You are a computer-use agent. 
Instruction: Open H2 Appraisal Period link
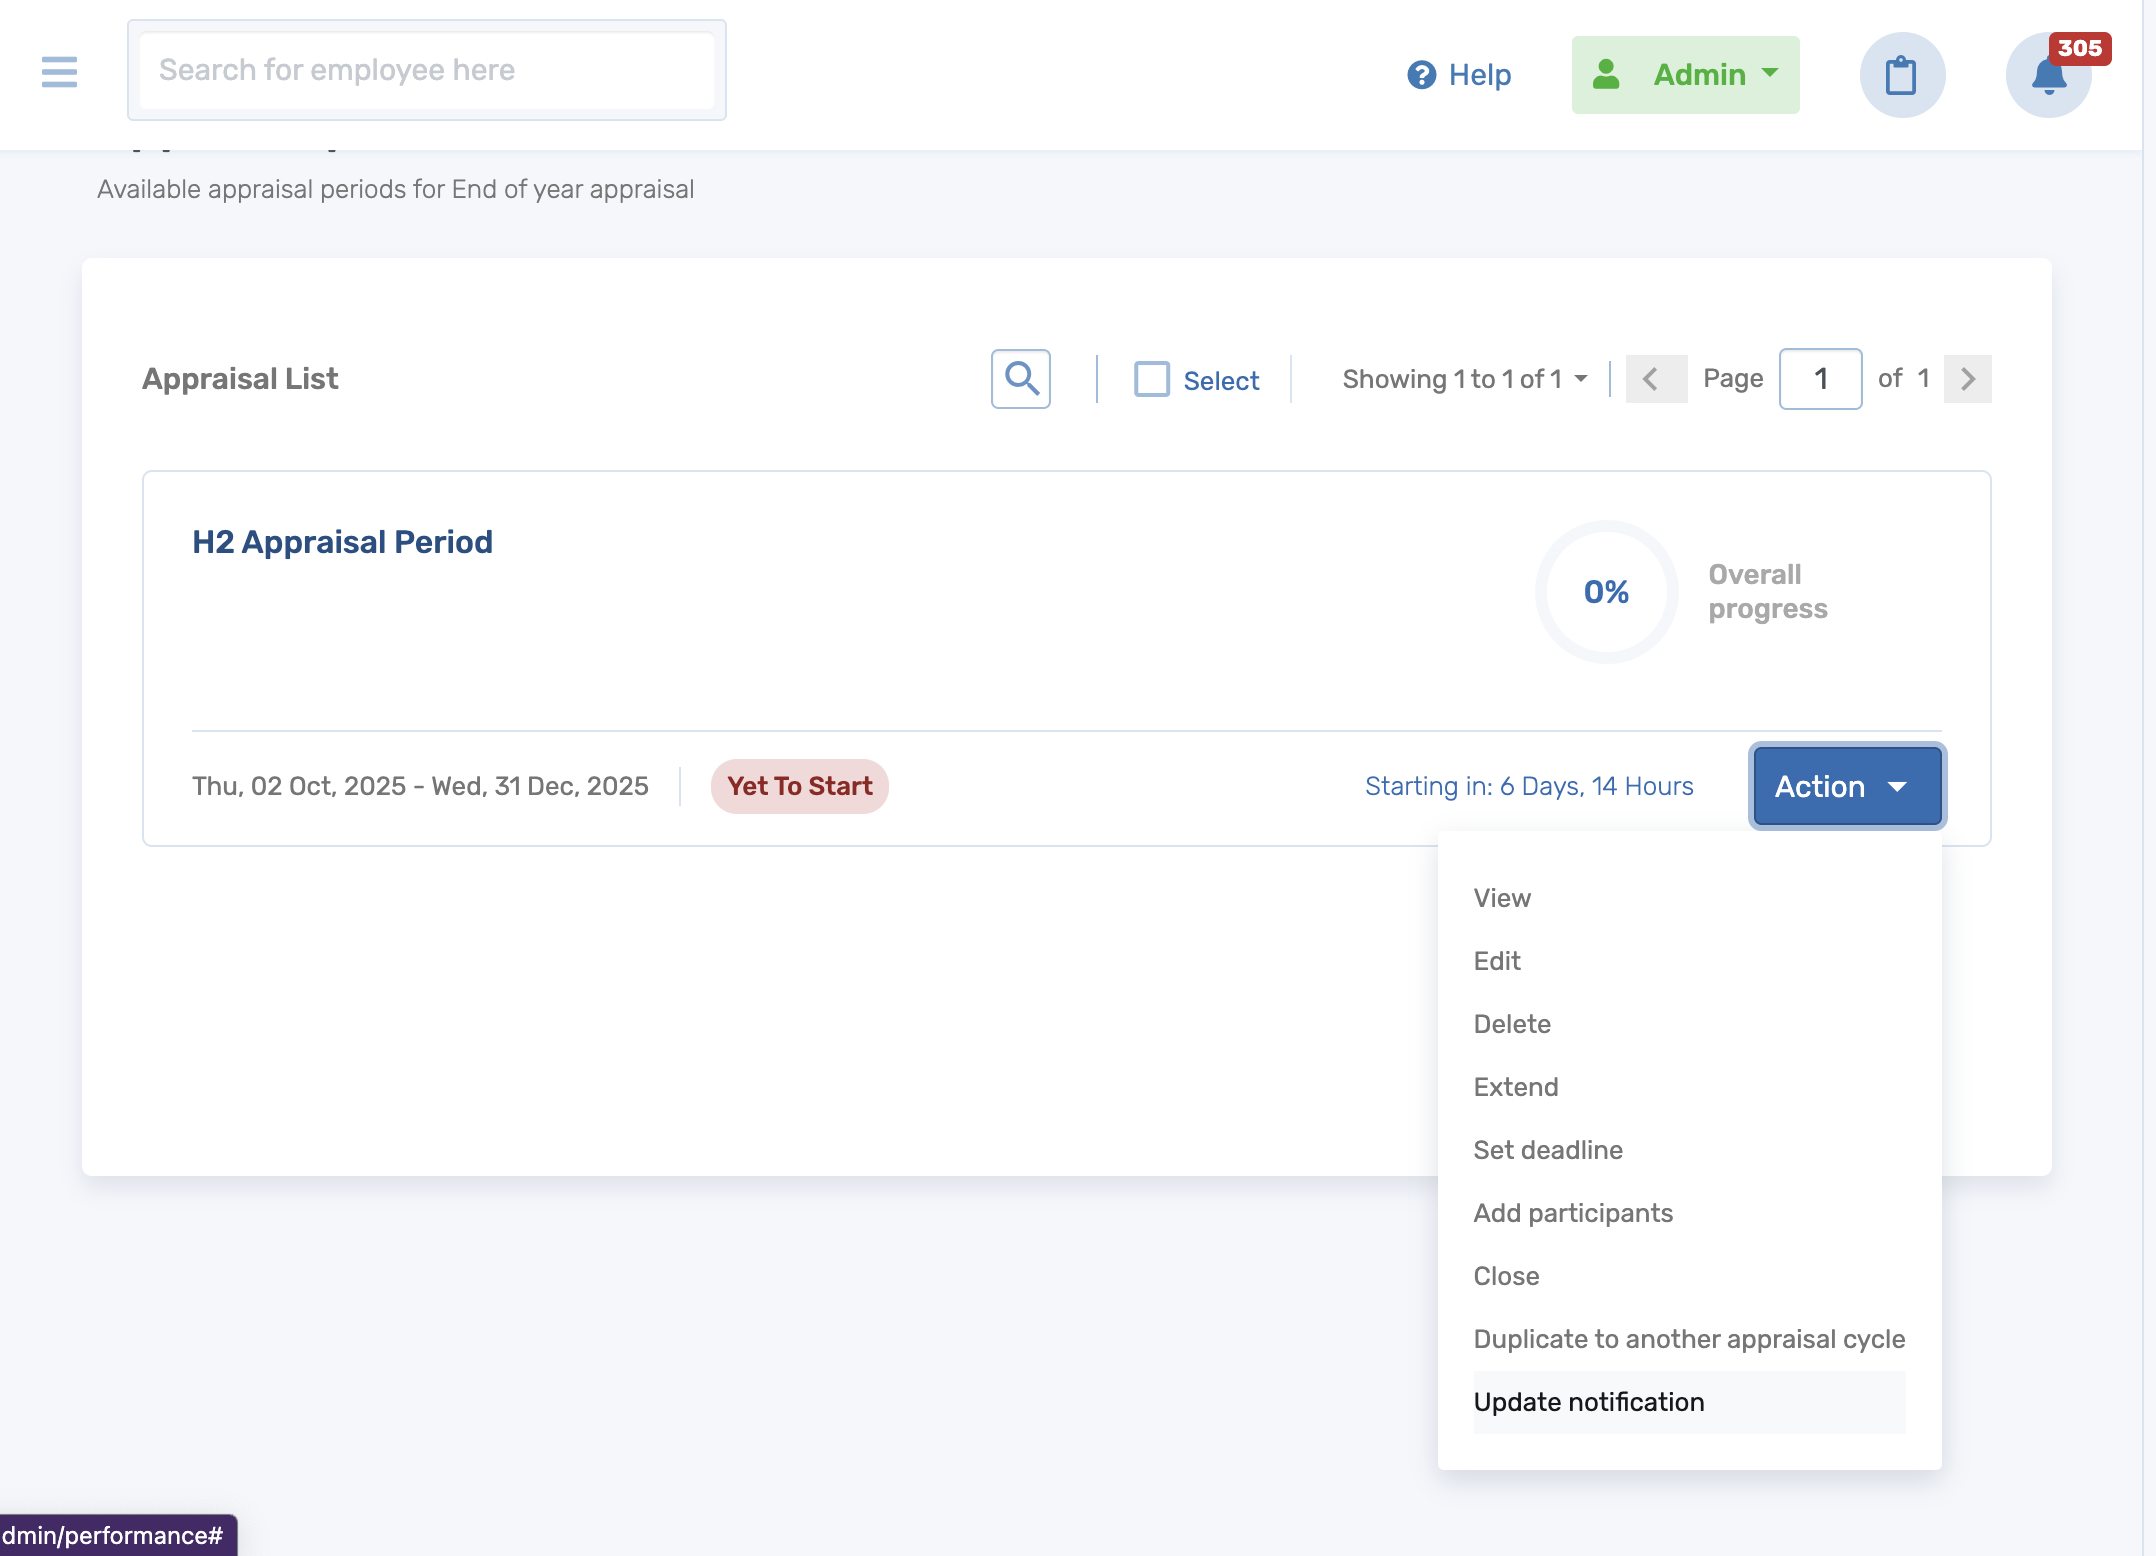[x=342, y=542]
